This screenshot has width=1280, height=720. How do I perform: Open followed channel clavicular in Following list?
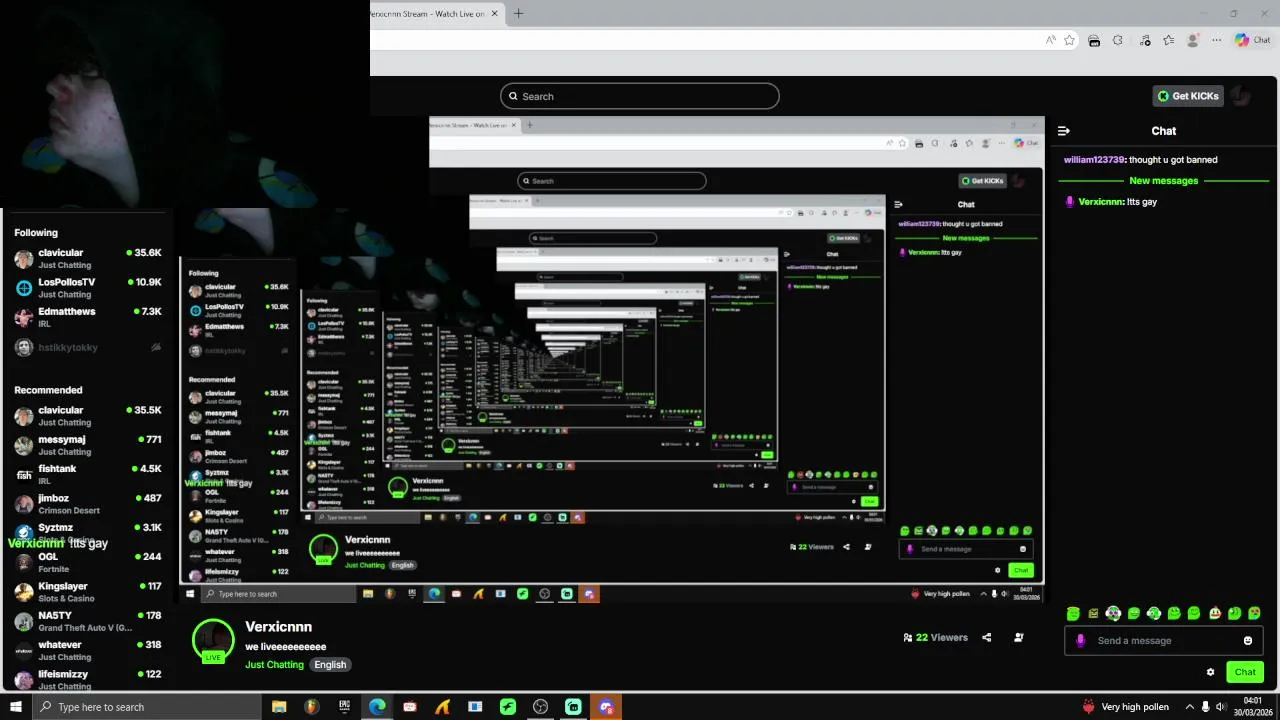pyautogui.click(x=88, y=258)
